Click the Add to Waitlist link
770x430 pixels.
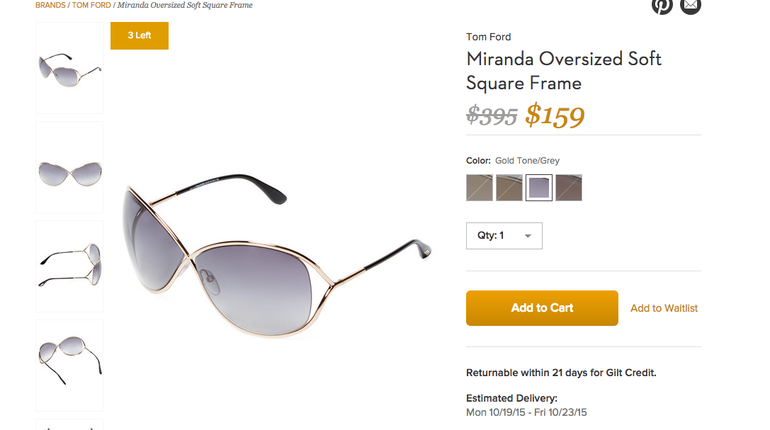point(664,308)
